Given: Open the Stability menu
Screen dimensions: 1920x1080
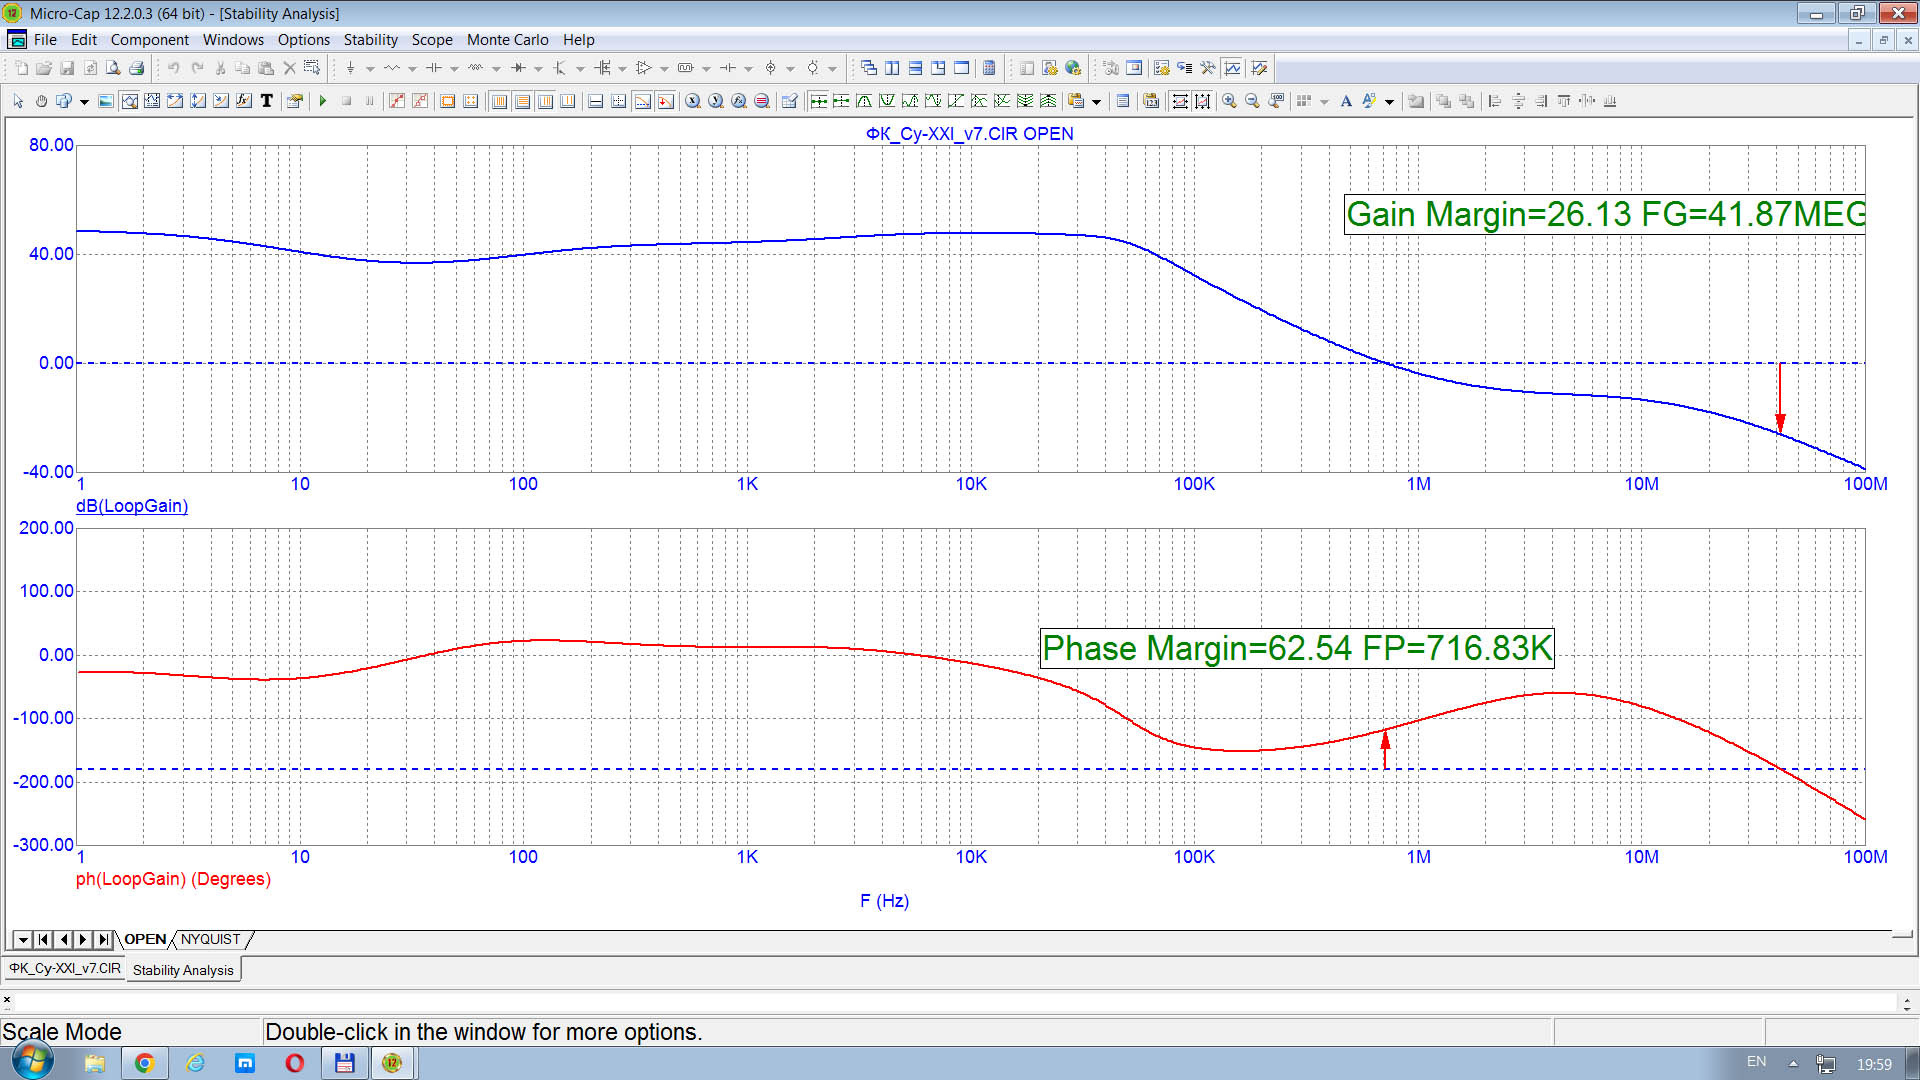Looking at the screenshot, I should (x=370, y=40).
